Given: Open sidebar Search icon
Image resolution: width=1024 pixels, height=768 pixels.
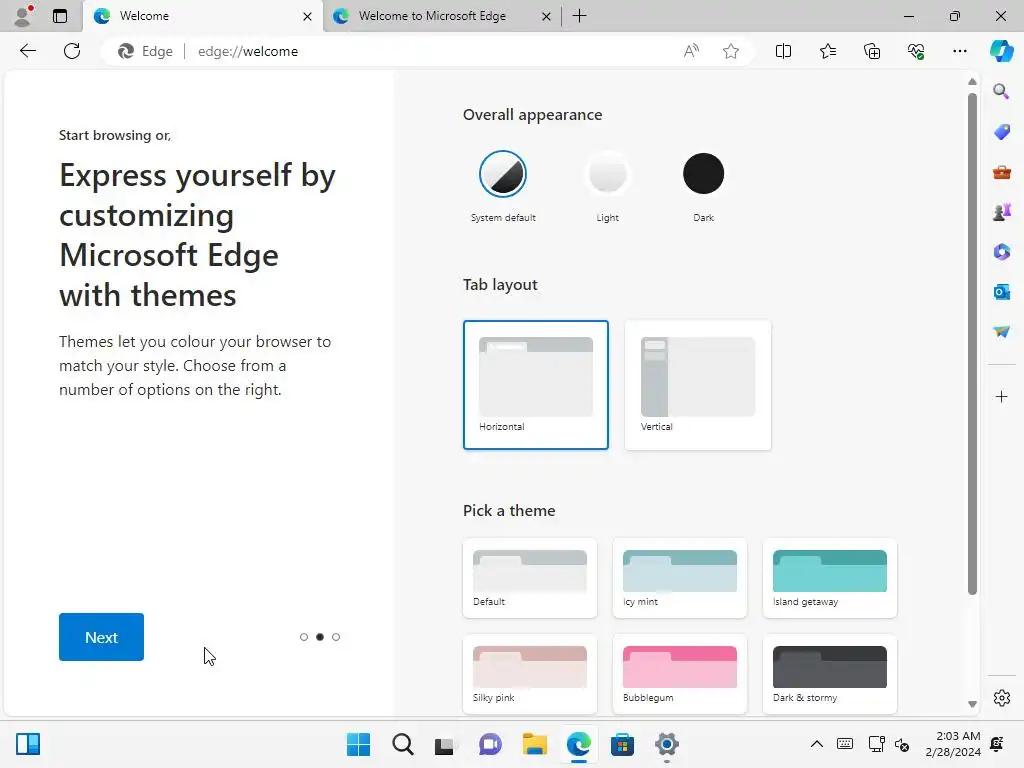Looking at the screenshot, I should [1001, 91].
